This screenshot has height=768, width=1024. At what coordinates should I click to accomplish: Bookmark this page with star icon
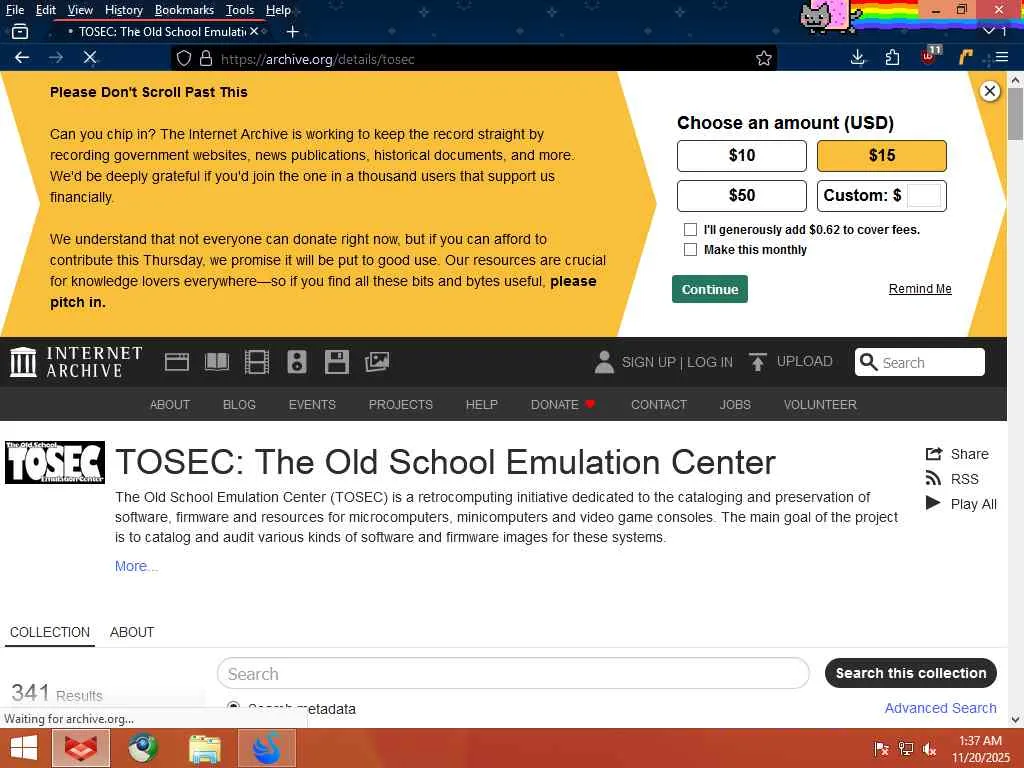click(x=763, y=59)
